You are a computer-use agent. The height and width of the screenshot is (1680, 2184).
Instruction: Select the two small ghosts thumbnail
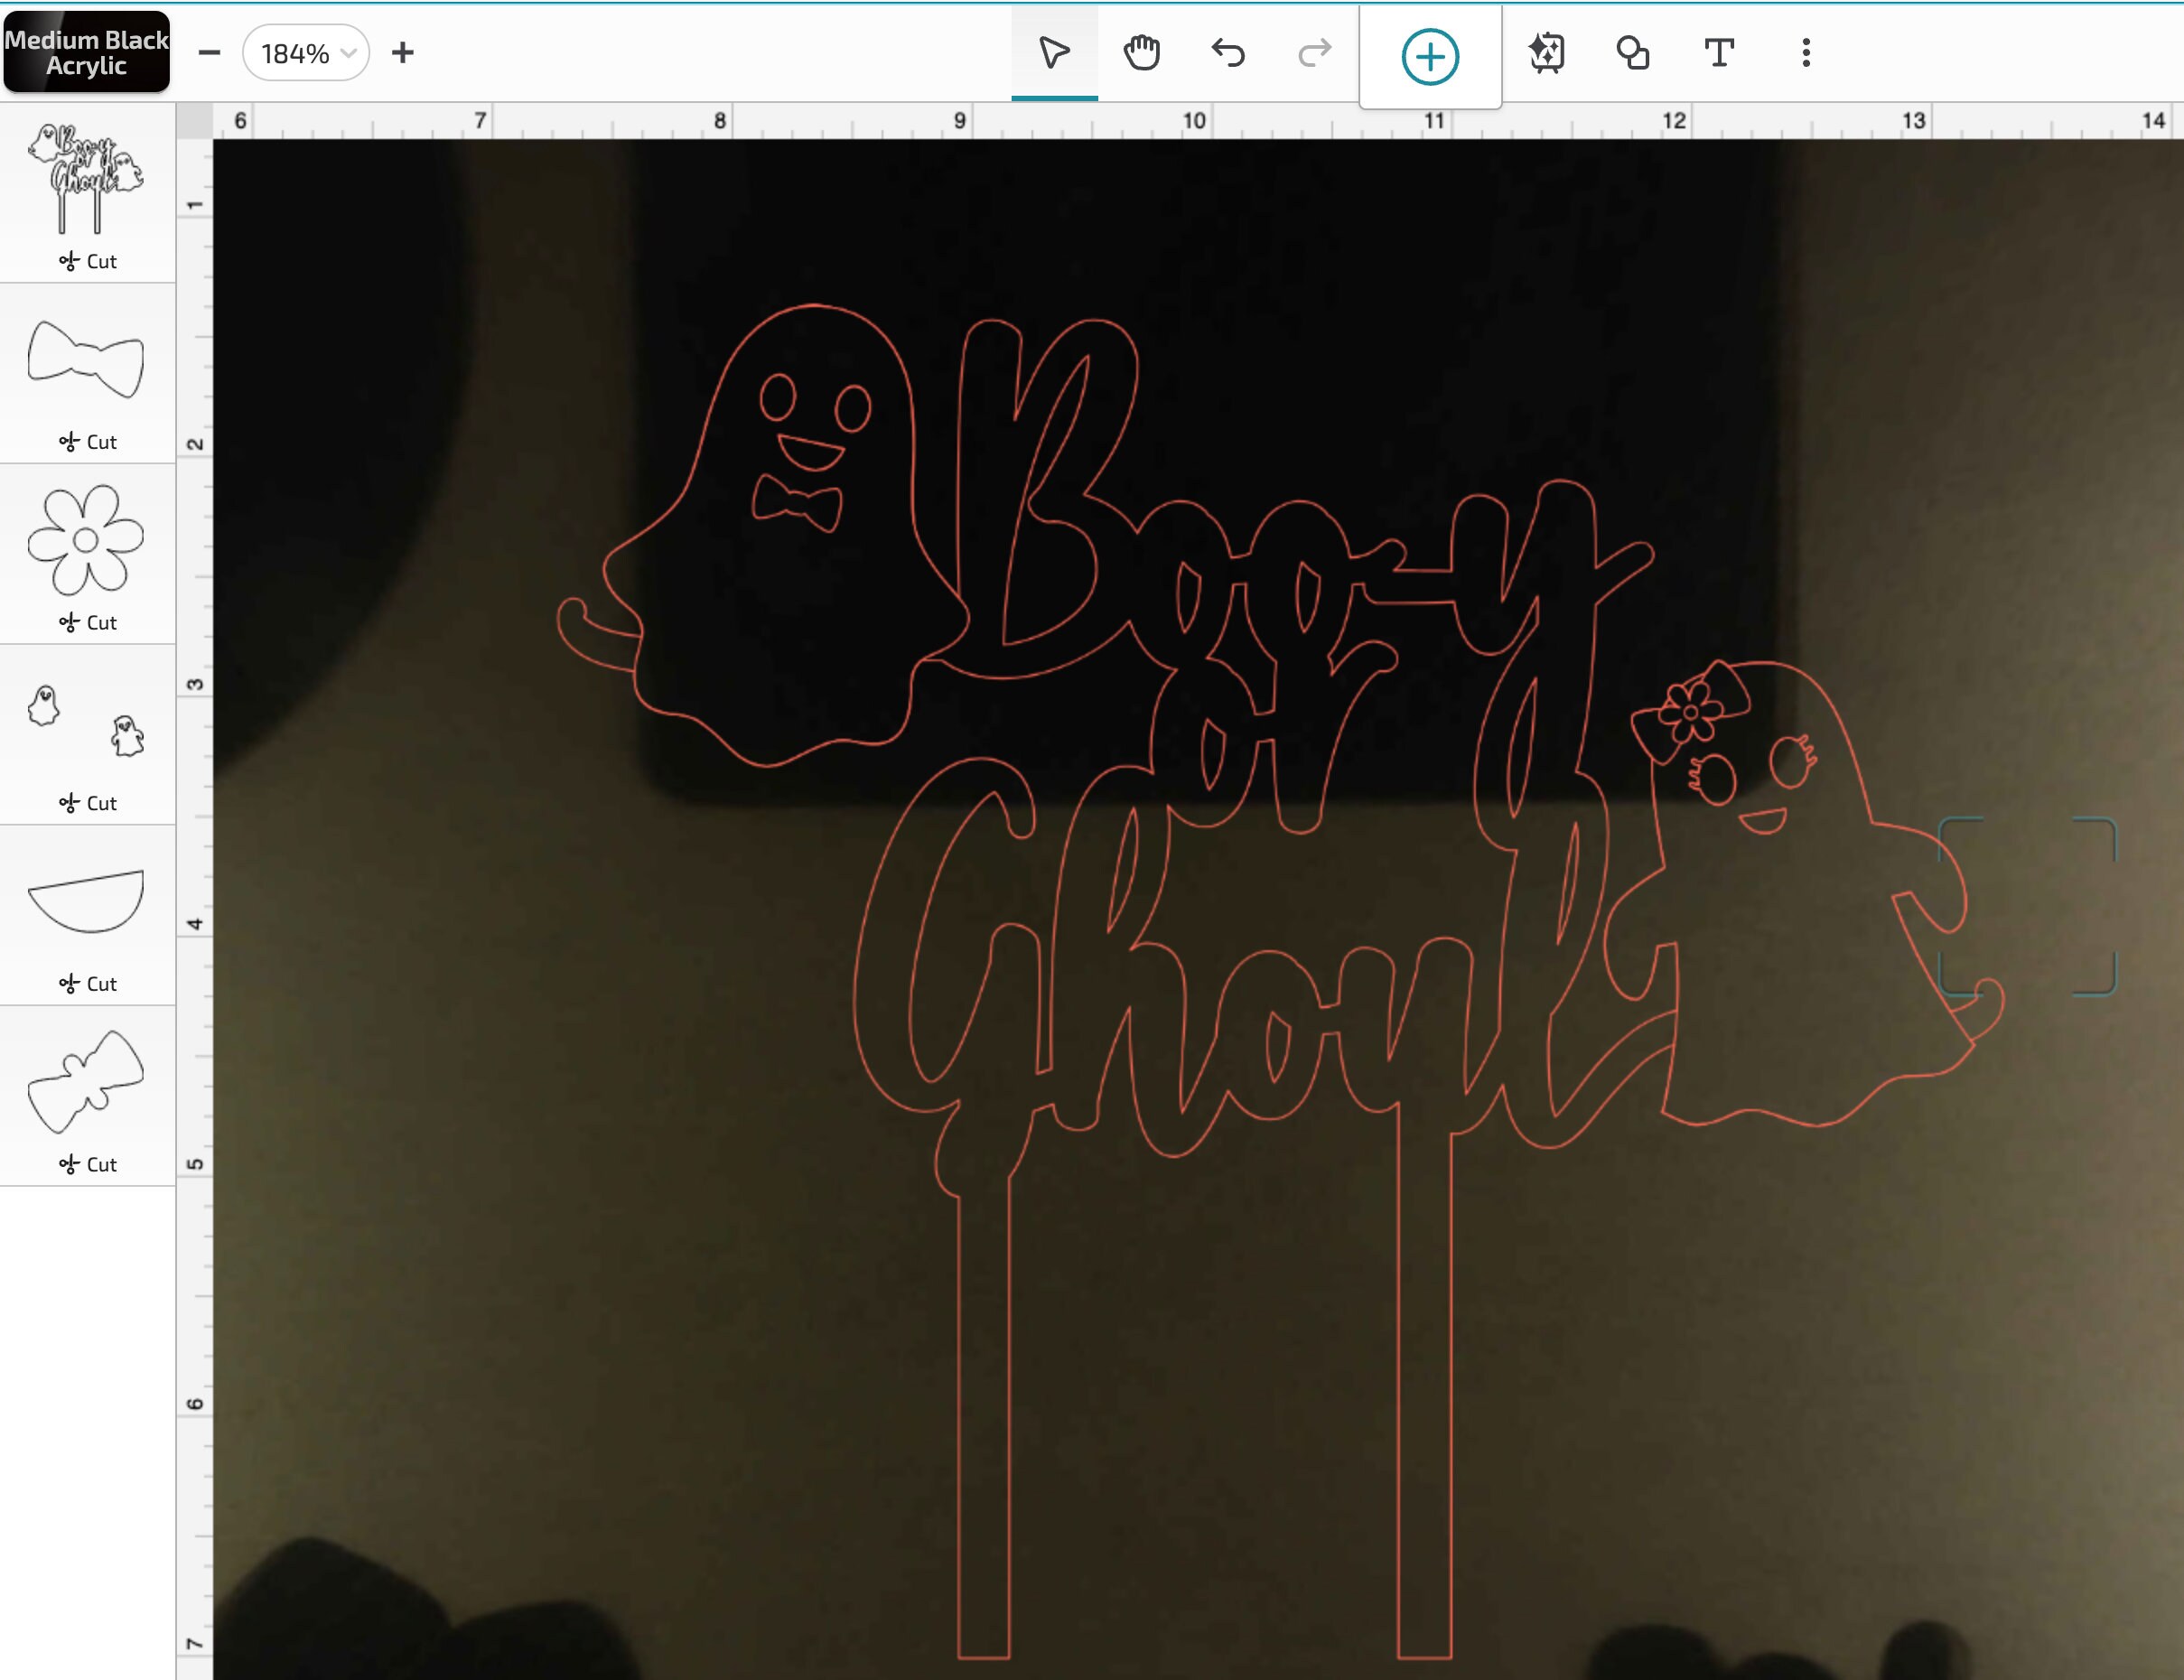point(86,721)
